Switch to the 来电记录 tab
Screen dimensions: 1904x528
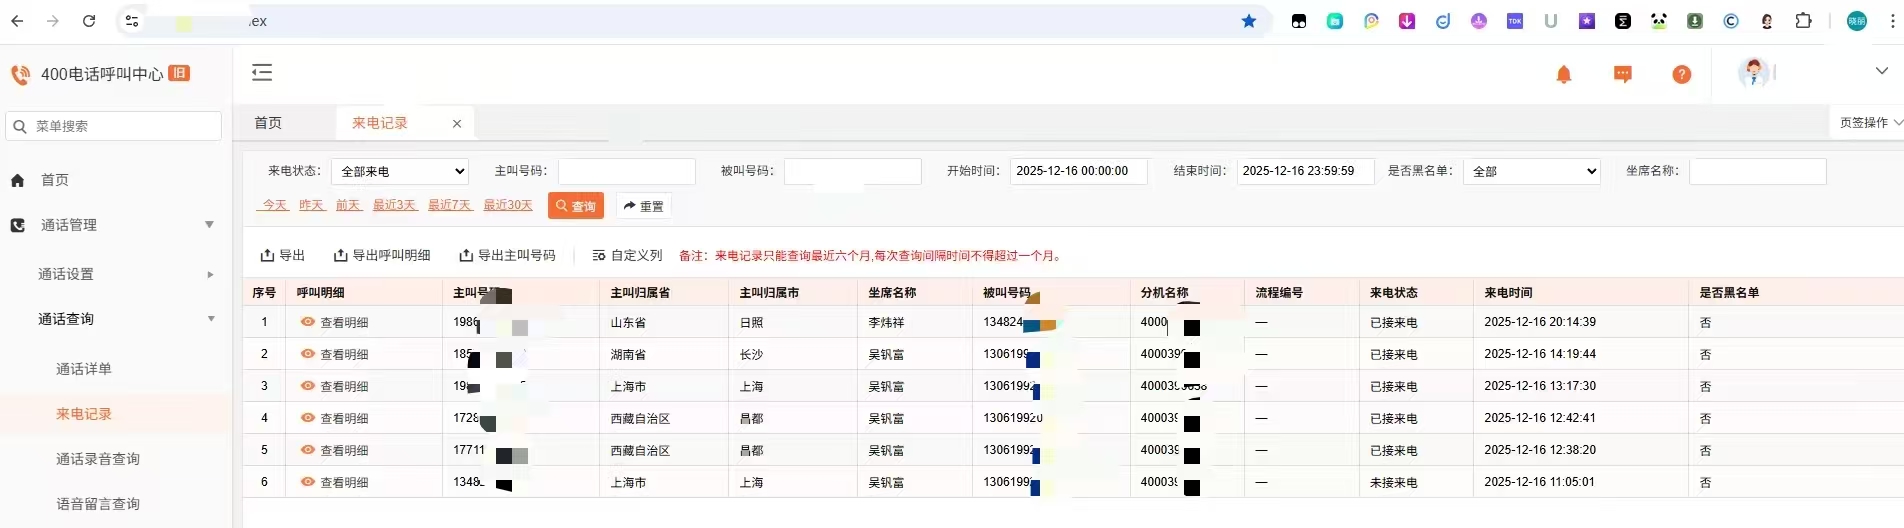pyautogui.click(x=380, y=123)
